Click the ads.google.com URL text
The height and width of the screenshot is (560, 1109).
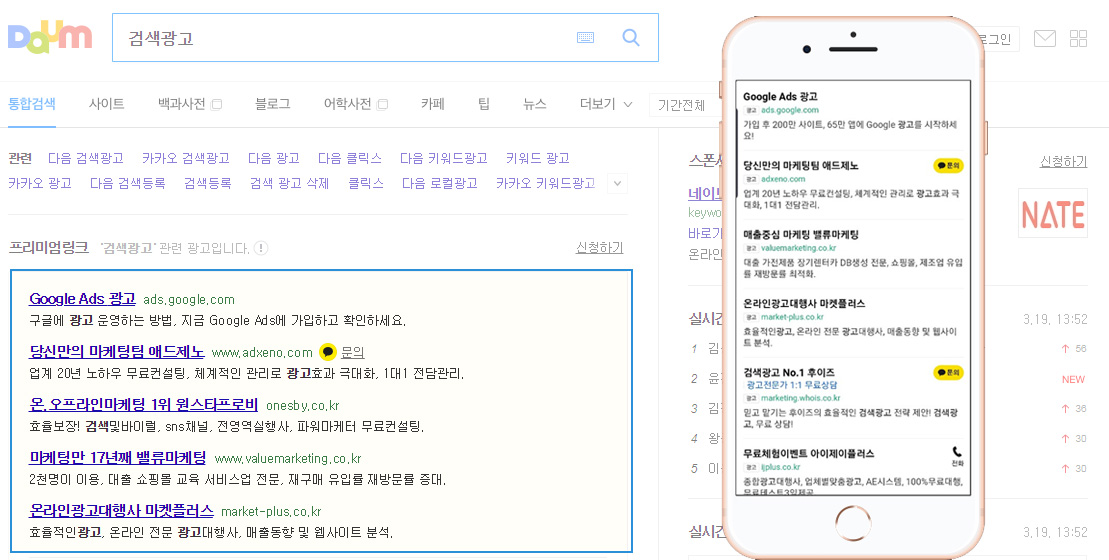189,300
